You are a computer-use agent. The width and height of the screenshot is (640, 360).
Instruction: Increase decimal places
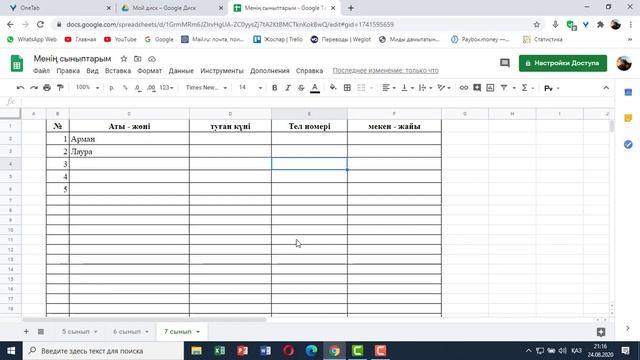(151, 88)
